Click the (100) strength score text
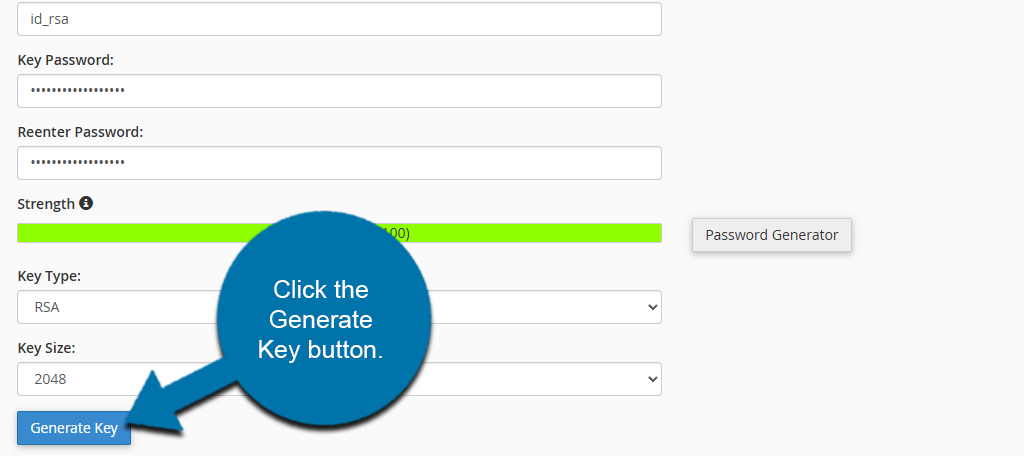 (x=396, y=233)
